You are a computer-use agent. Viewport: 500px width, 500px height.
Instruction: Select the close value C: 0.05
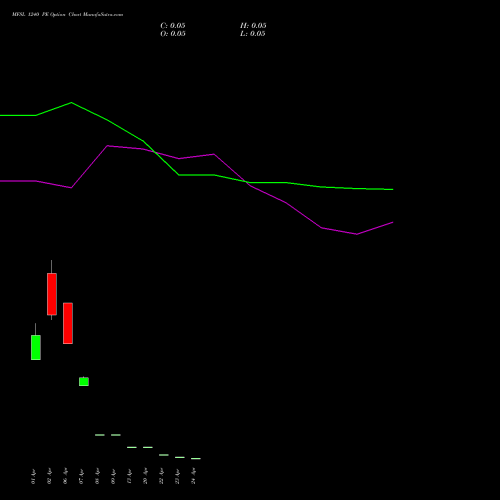click(x=173, y=26)
